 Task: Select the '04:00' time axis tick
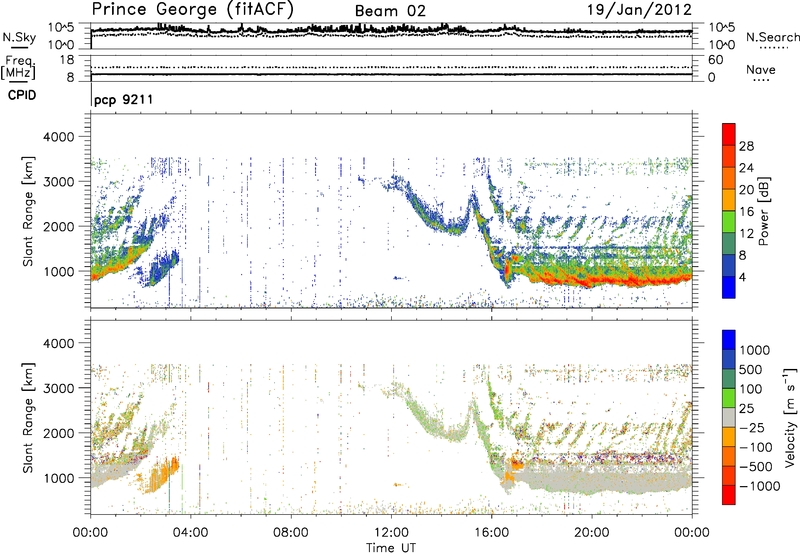tap(191, 533)
